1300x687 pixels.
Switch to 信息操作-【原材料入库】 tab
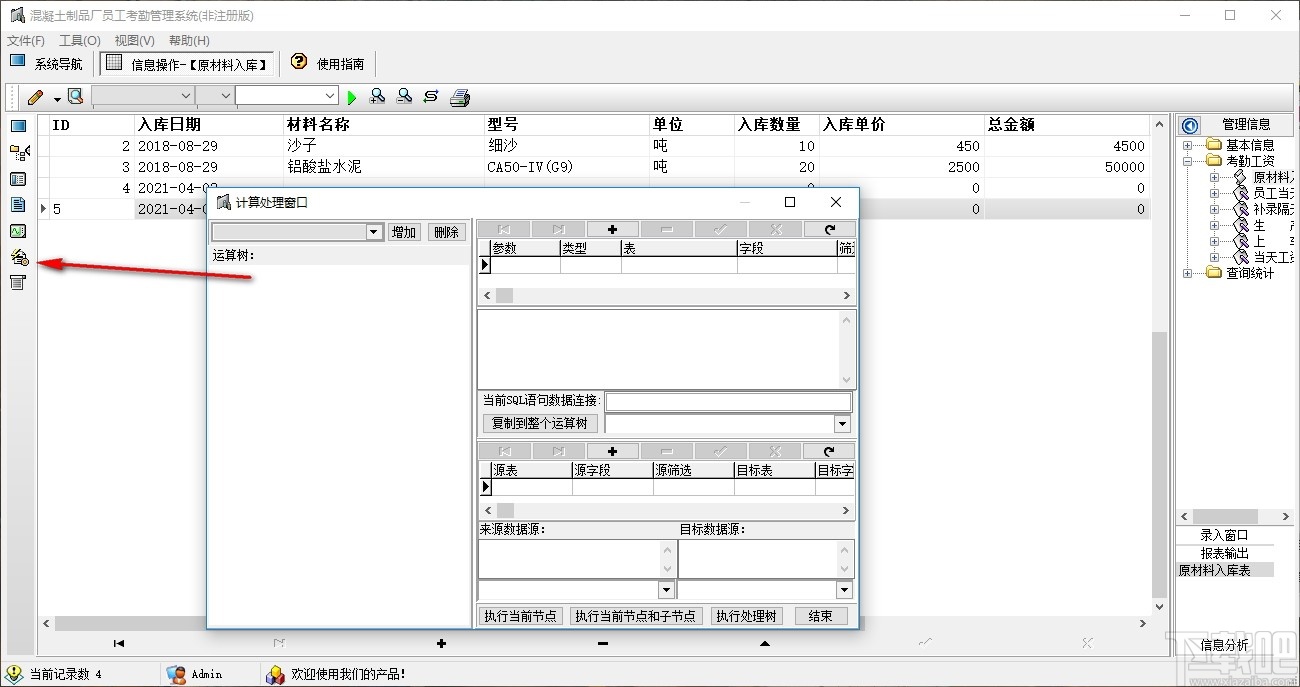pos(187,63)
